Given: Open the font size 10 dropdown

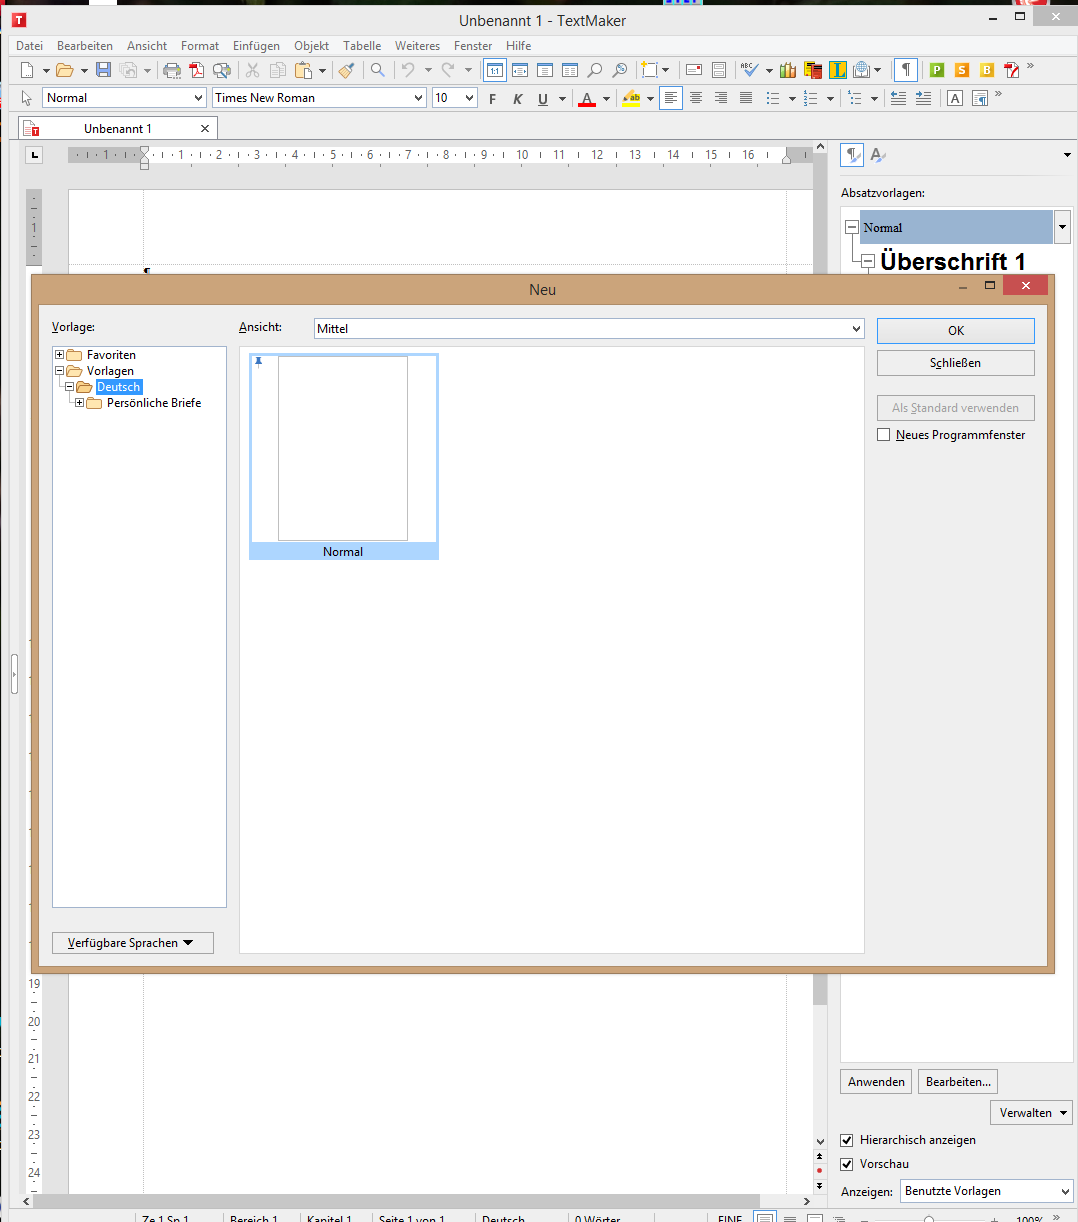Looking at the screenshot, I should point(454,98).
